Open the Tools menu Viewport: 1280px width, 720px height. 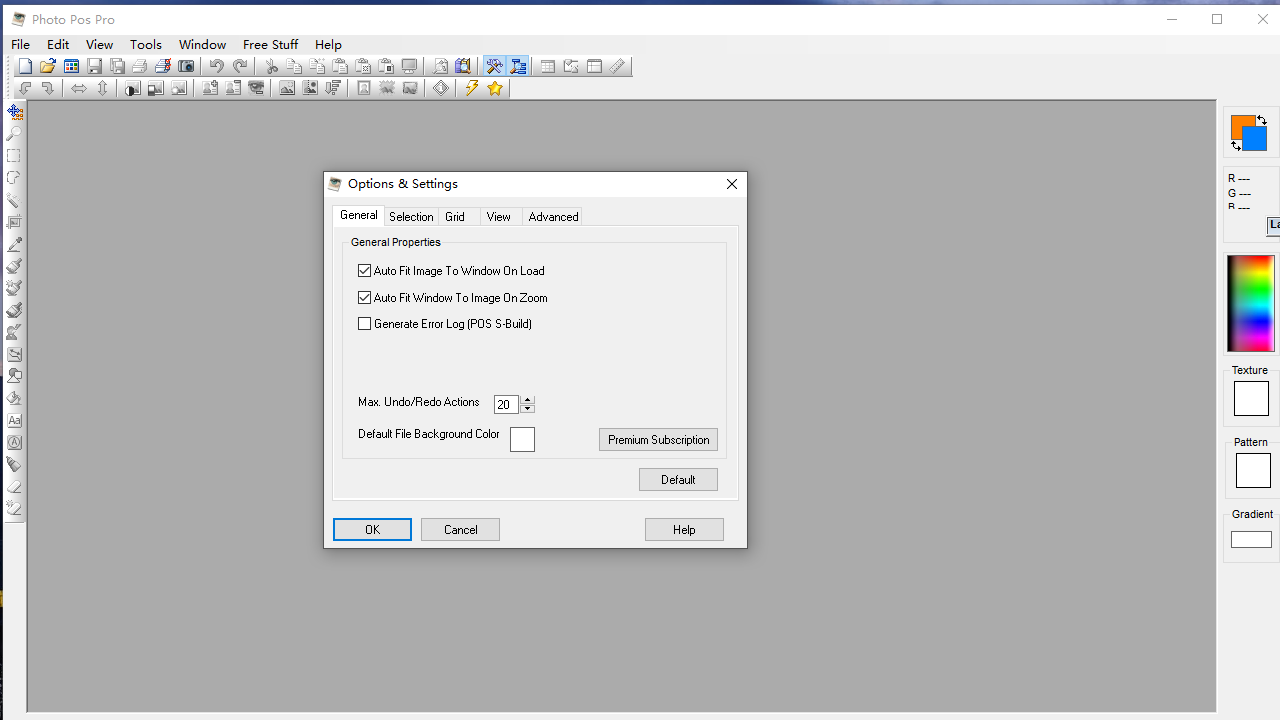click(x=145, y=45)
